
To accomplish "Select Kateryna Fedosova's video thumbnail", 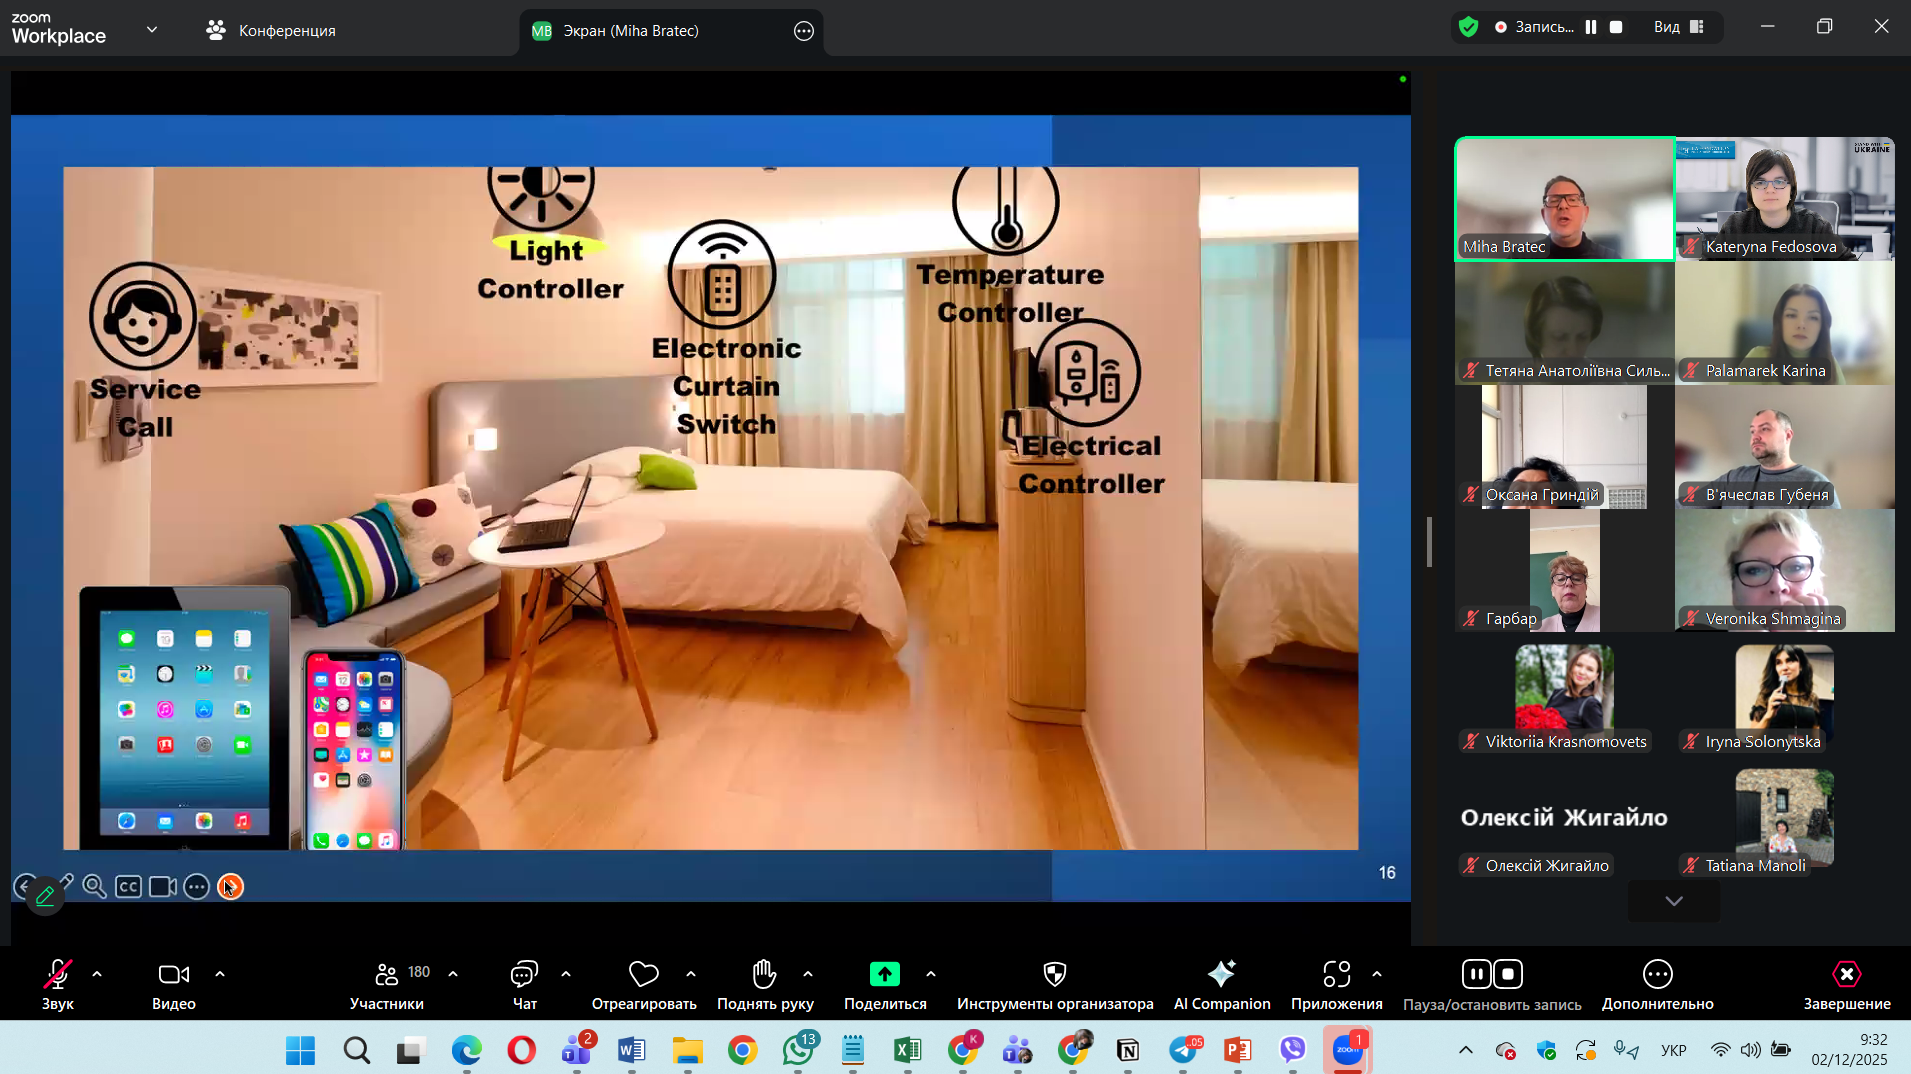I will [x=1784, y=198].
